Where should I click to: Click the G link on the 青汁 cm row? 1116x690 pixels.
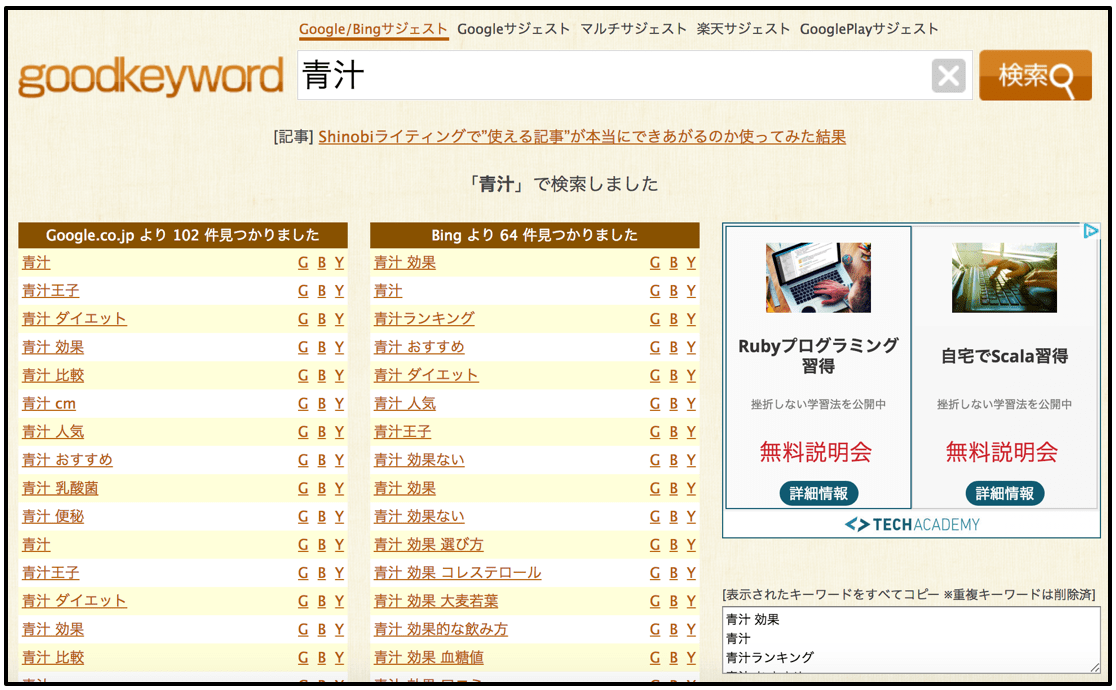[303, 404]
